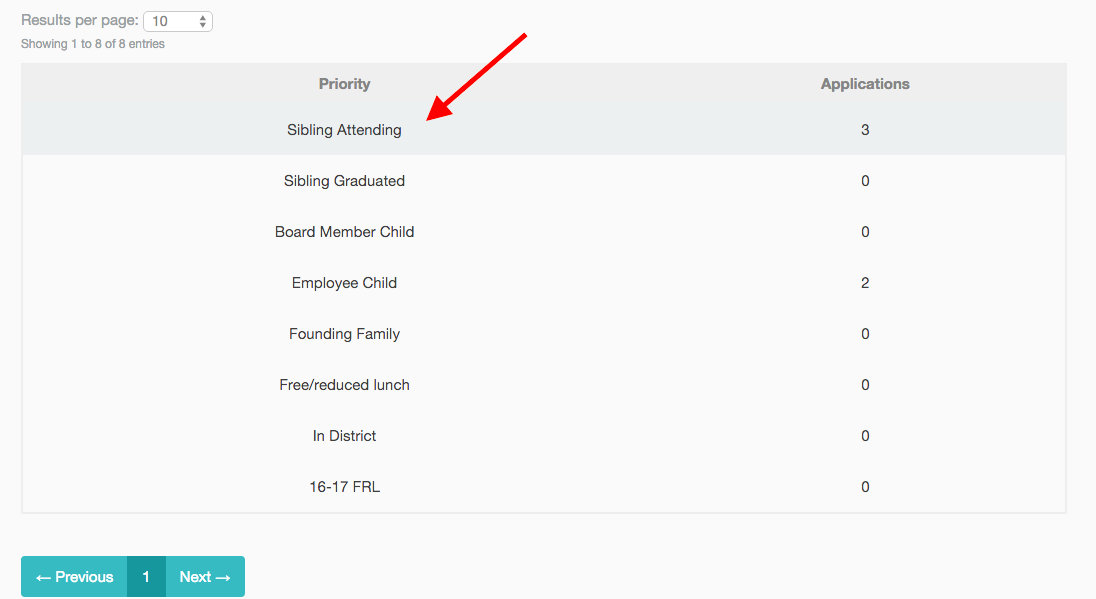Click the application count for 16-17 FRL
Viewport: 1096px width, 599px height.
coord(865,487)
